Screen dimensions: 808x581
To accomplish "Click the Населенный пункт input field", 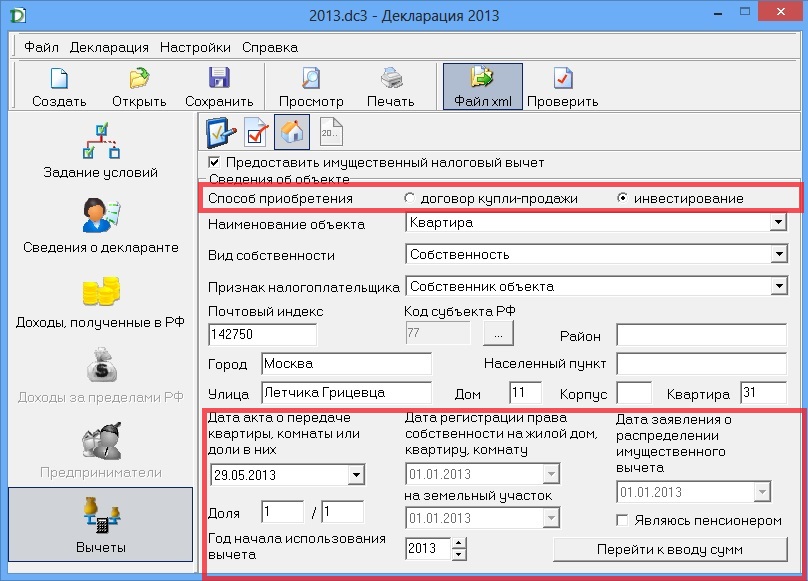I will [x=702, y=363].
